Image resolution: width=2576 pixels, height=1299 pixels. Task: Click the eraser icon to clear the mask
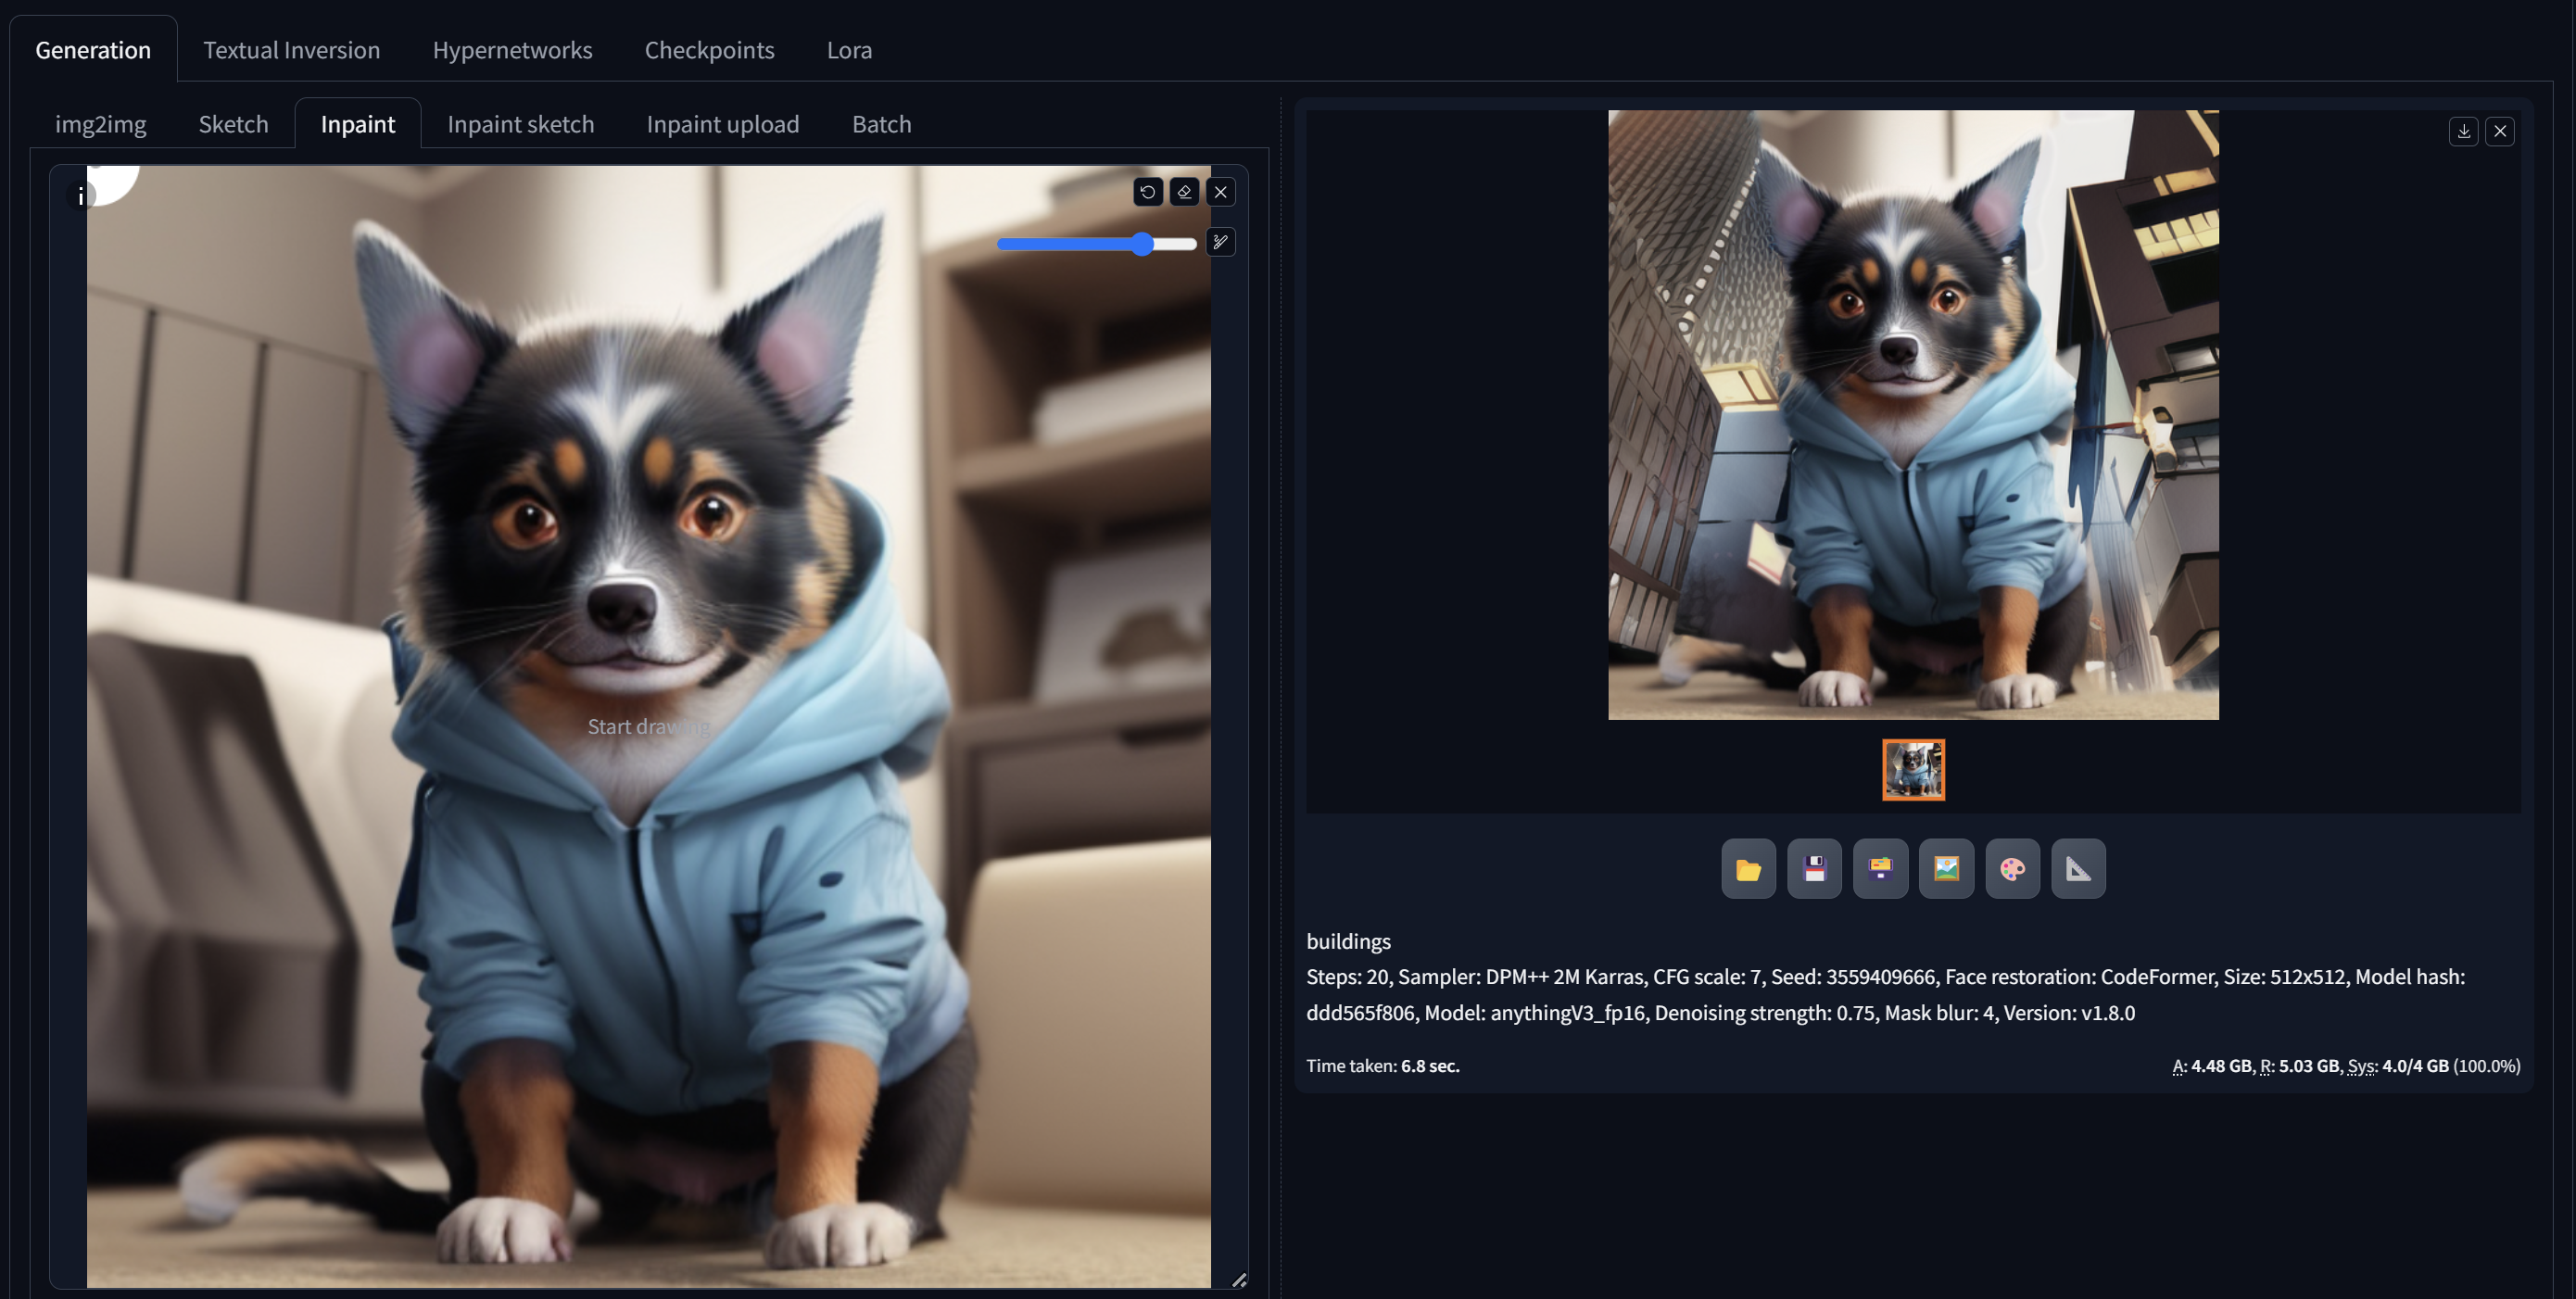click(1184, 191)
